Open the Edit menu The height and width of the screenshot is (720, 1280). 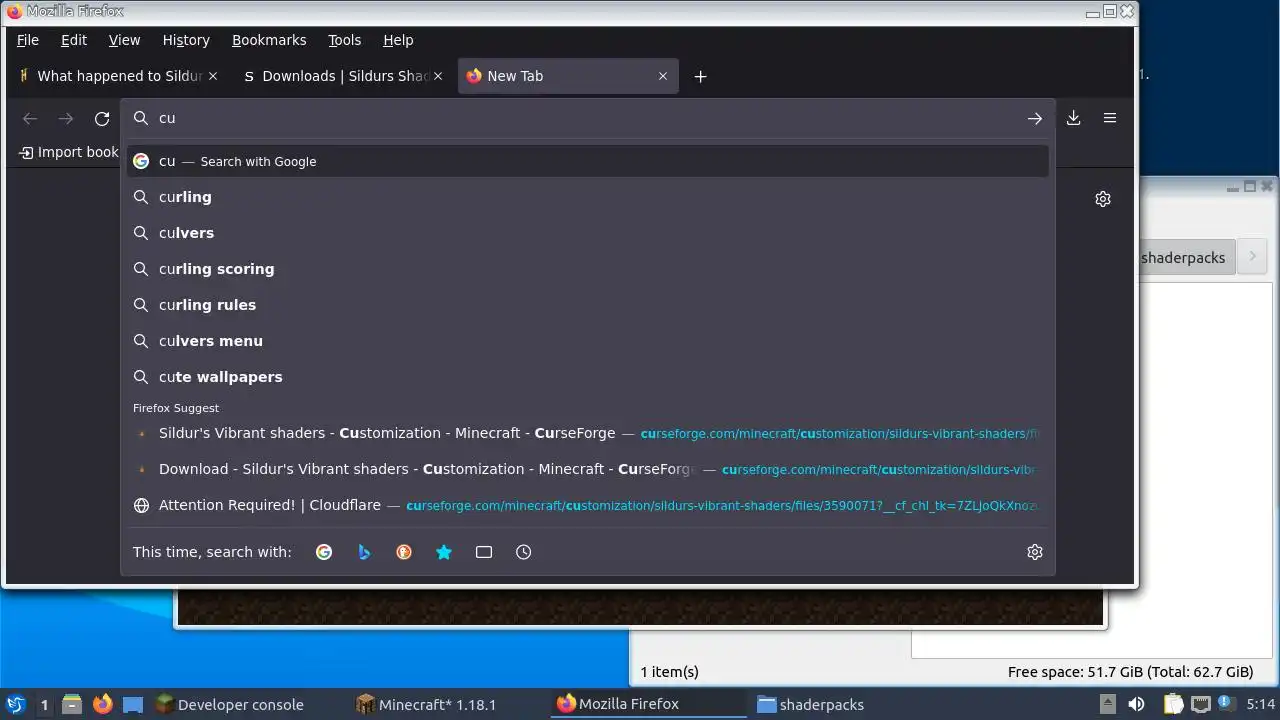point(74,40)
